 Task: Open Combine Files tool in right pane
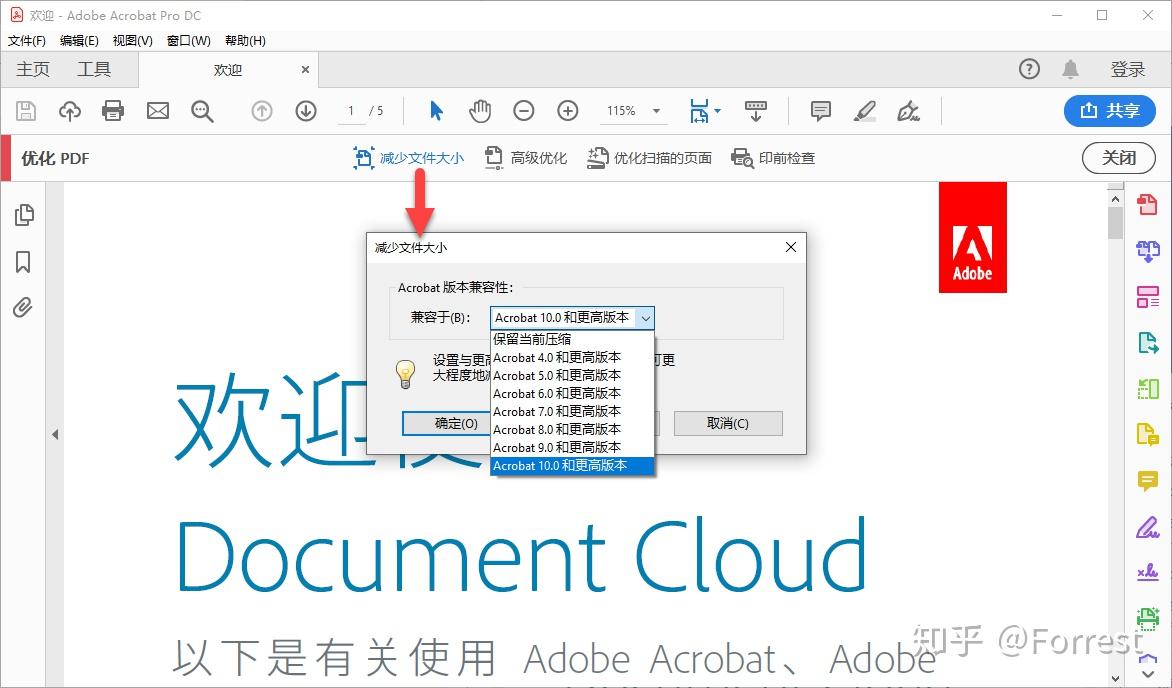click(1147, 251)
